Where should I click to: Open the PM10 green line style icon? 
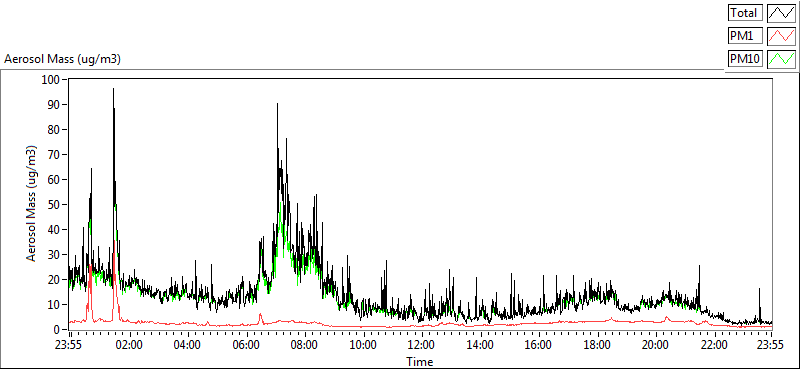click(x=782, y=59)
